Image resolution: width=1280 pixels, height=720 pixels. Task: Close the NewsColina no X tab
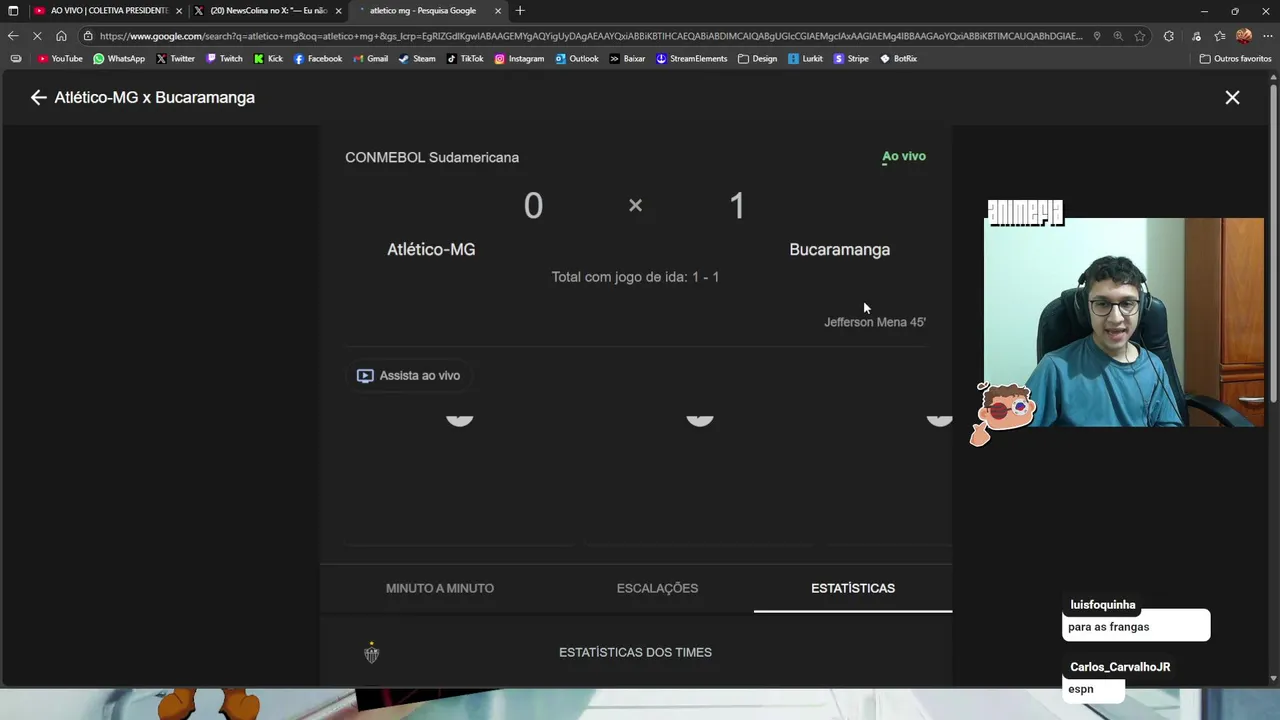tap(338, 10)
